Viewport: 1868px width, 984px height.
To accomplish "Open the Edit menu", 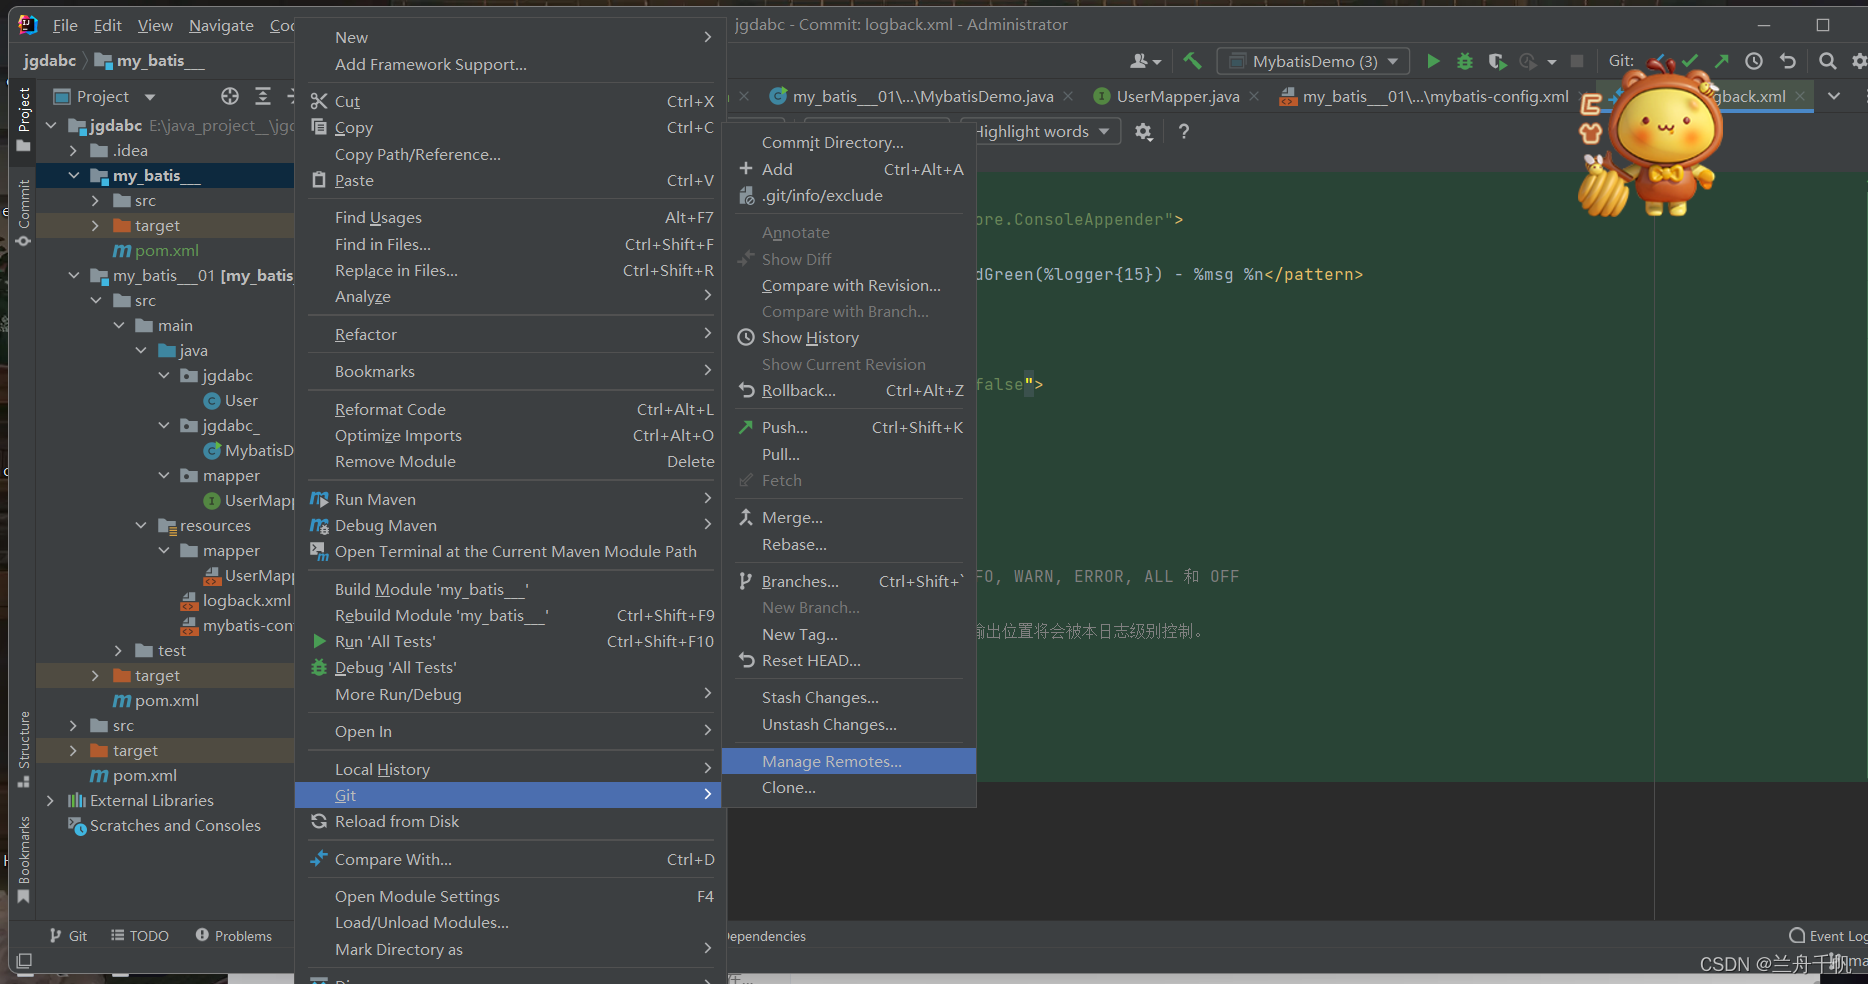I will pyautogui.click(x=108, y=25).
